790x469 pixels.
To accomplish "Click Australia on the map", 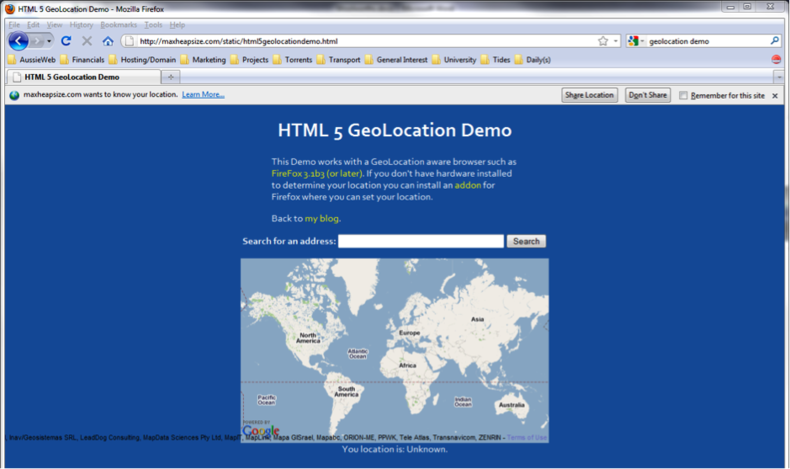I will [512, 405].
